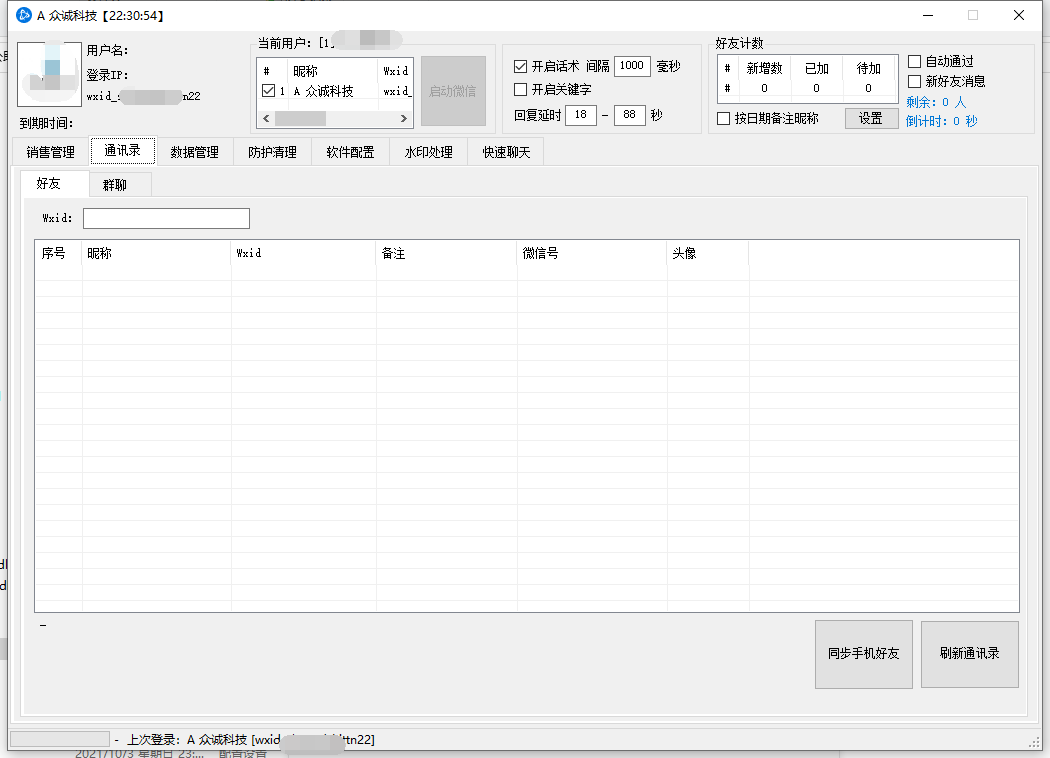Toggle the 自动通过 checkbox

(x=914, y=62)
